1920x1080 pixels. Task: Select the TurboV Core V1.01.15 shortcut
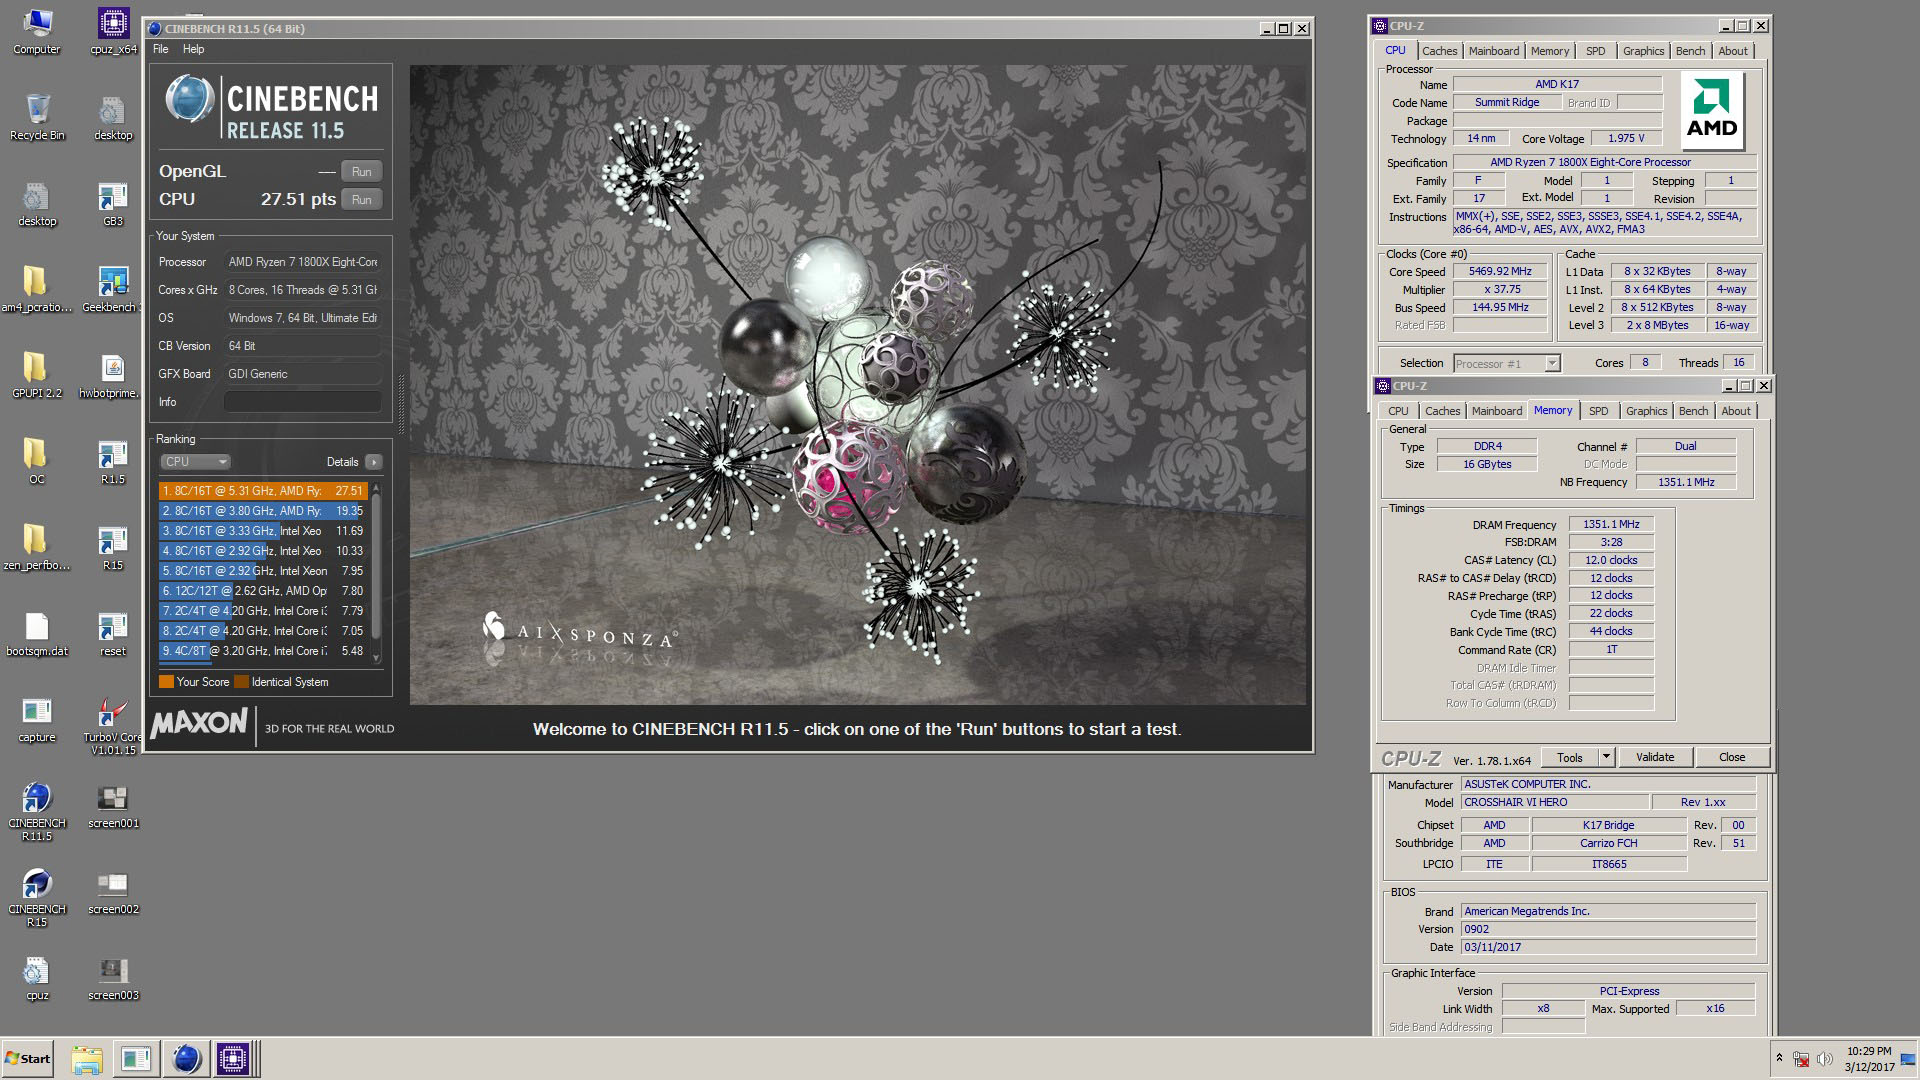pyautogui.click(x=113, y=725)
